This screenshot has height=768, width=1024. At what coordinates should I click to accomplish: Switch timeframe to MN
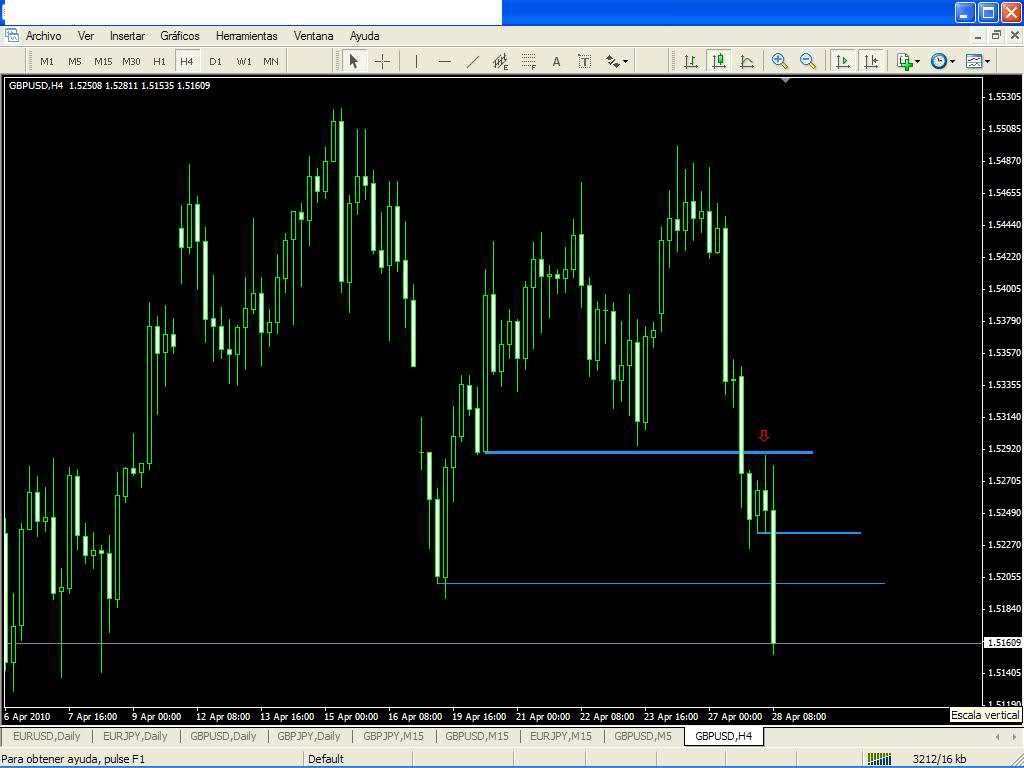tap(271, 61)
